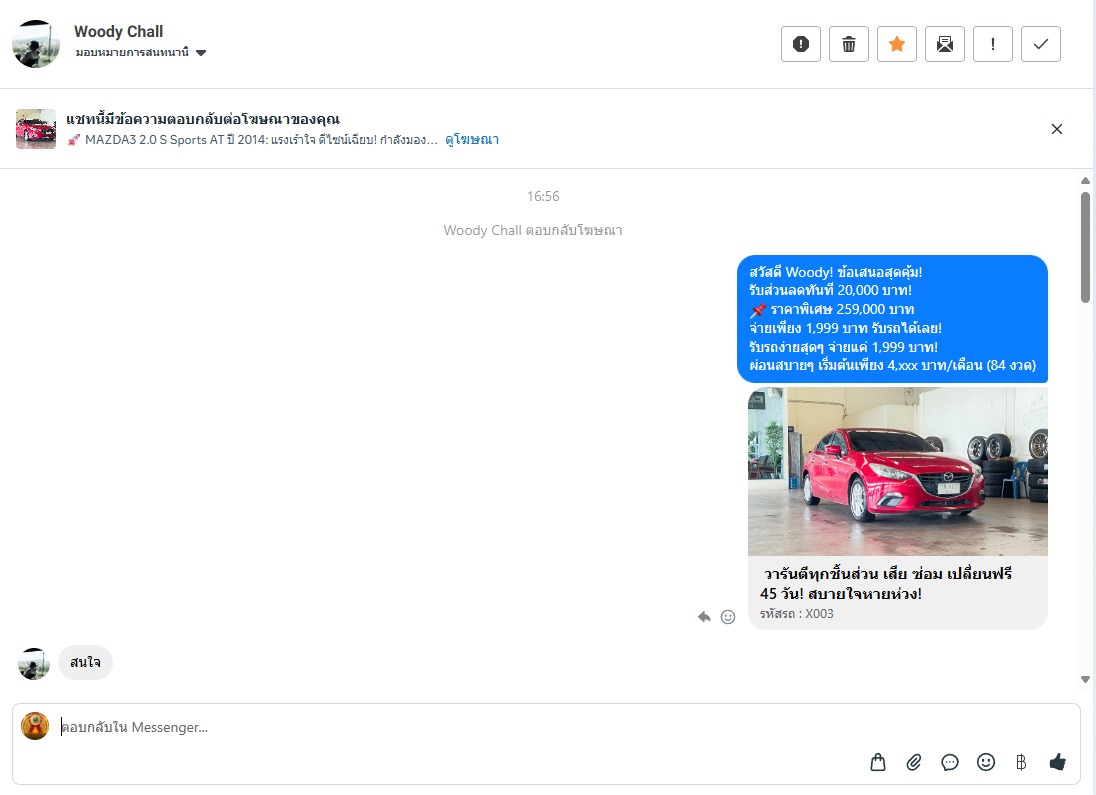Image resolution: width=1096 pixels, height=795 pixels.
Task: Open the red Mazda3 photo in chat
Action: 897,471
